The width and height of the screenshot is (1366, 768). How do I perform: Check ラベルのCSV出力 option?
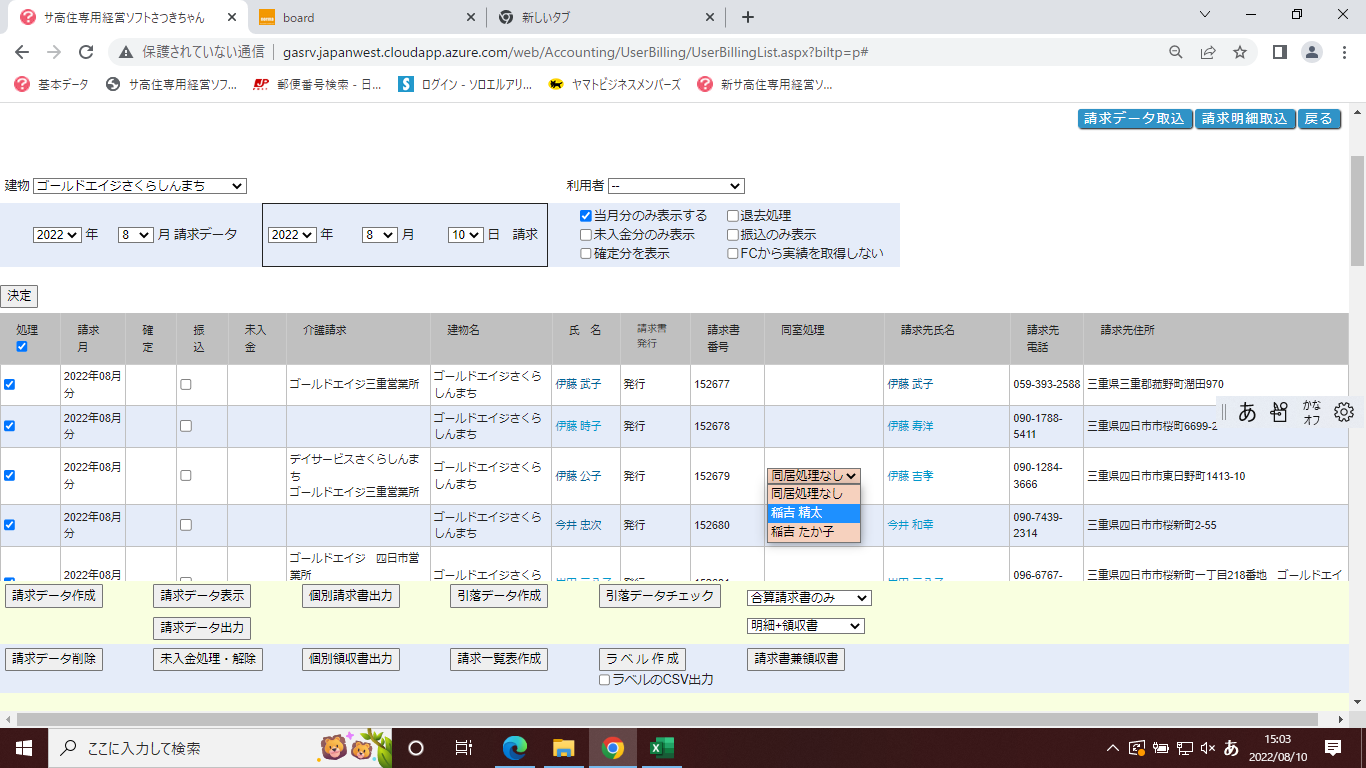[604, 680]
